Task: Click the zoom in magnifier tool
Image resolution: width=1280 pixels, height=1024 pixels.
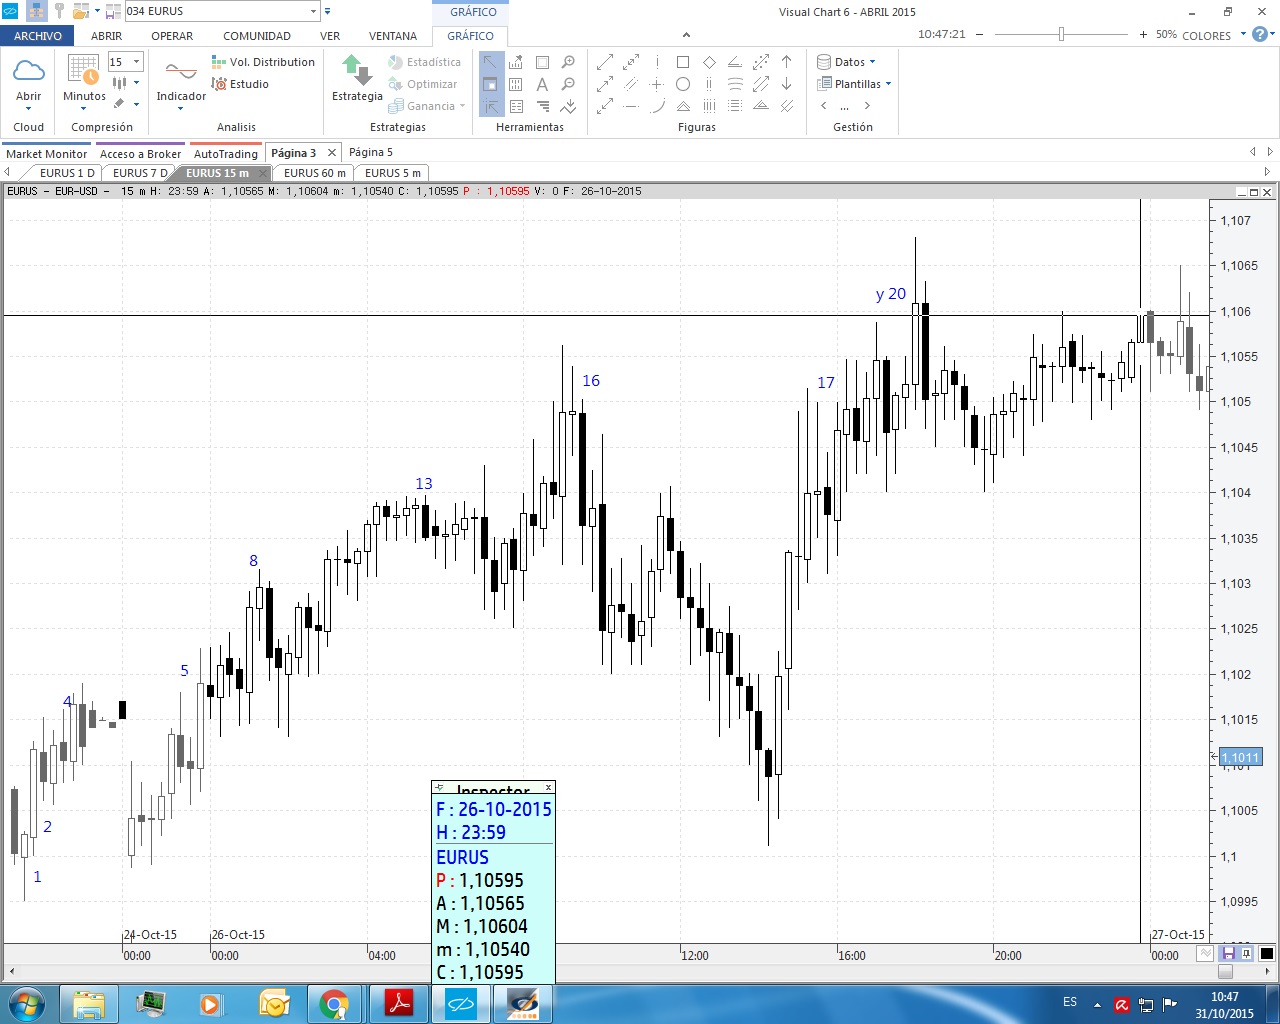Action: click(x=568, y=62)
